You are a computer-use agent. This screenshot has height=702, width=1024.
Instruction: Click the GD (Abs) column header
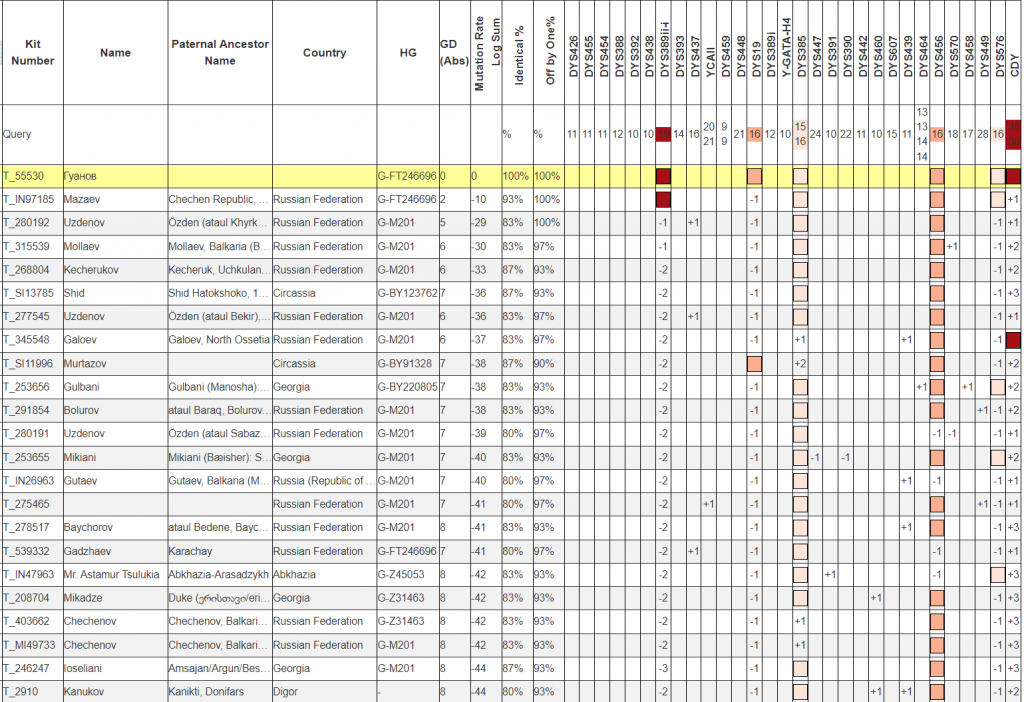pos(453,53)
